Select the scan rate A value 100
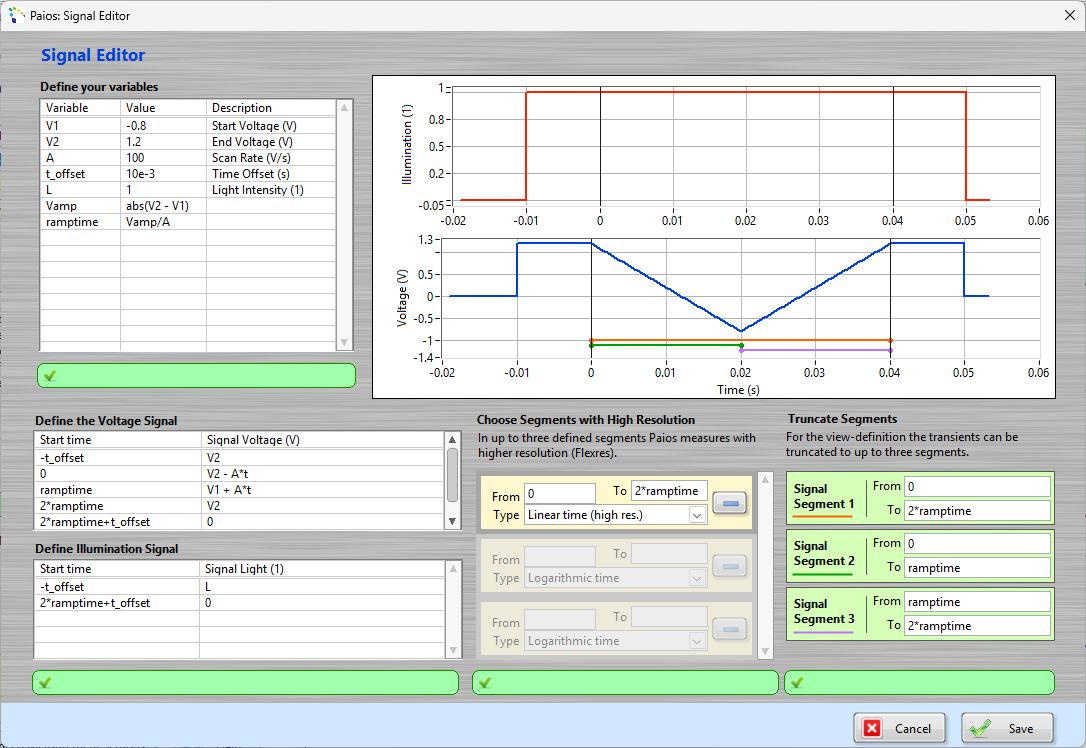The height and width of the screenshot is (748, 1086). [163, 157]
